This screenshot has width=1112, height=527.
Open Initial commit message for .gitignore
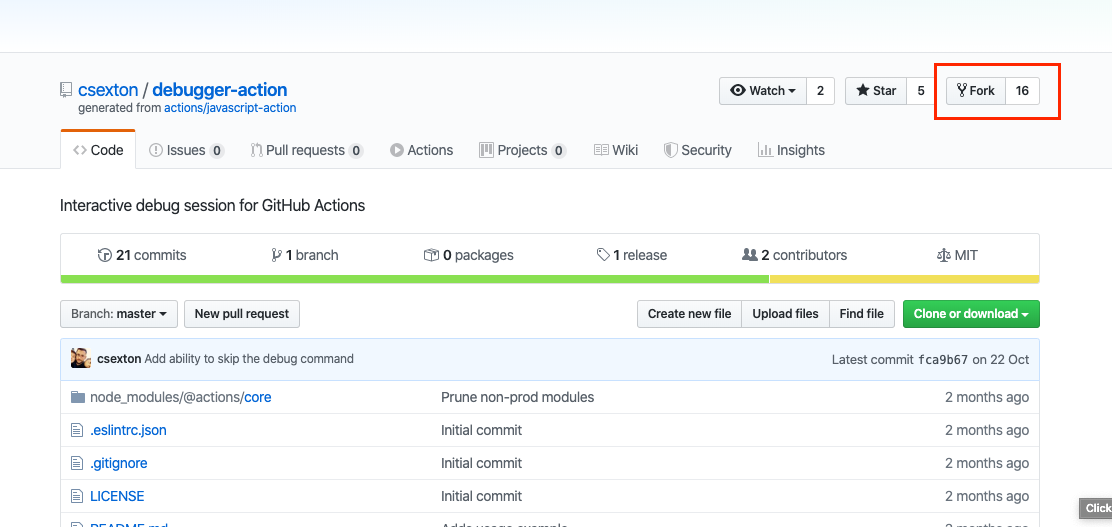(x=482, y=463)
